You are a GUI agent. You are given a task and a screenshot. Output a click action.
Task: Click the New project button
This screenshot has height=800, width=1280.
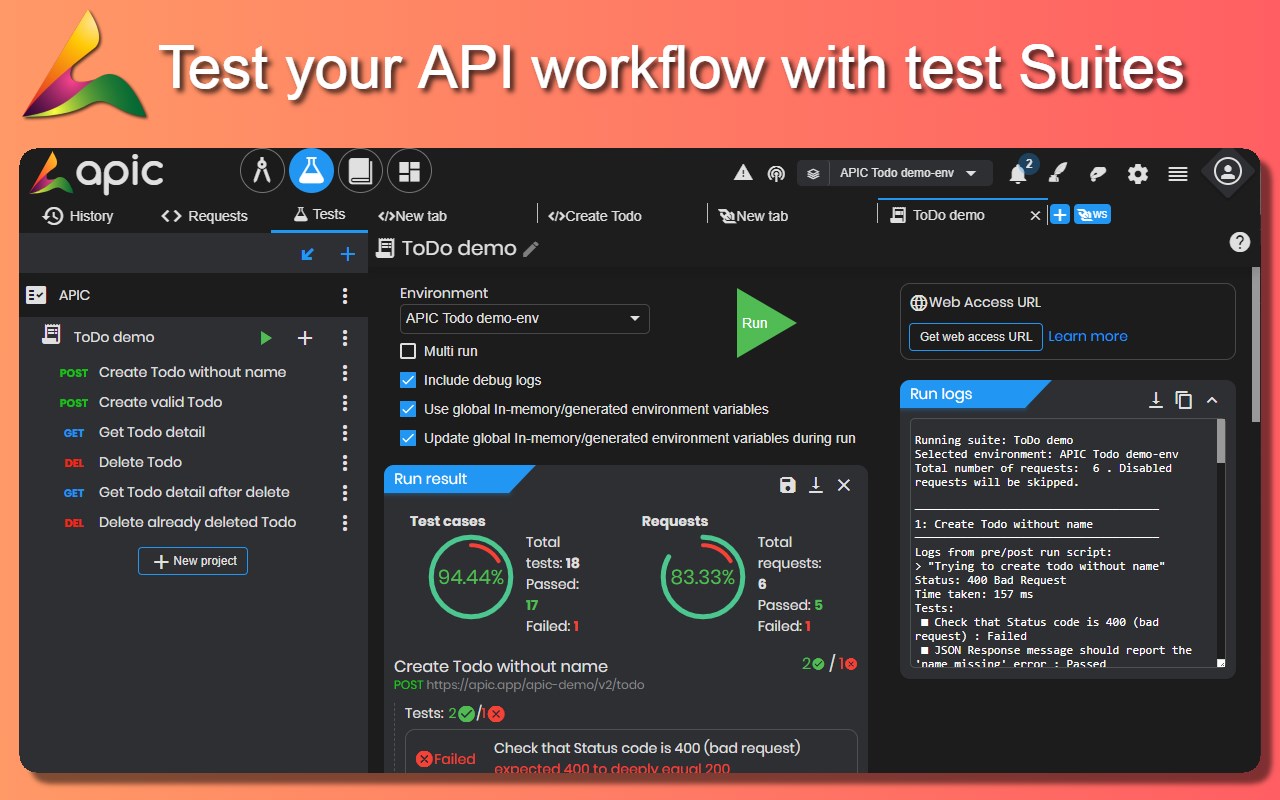click(x=193, y=561)
